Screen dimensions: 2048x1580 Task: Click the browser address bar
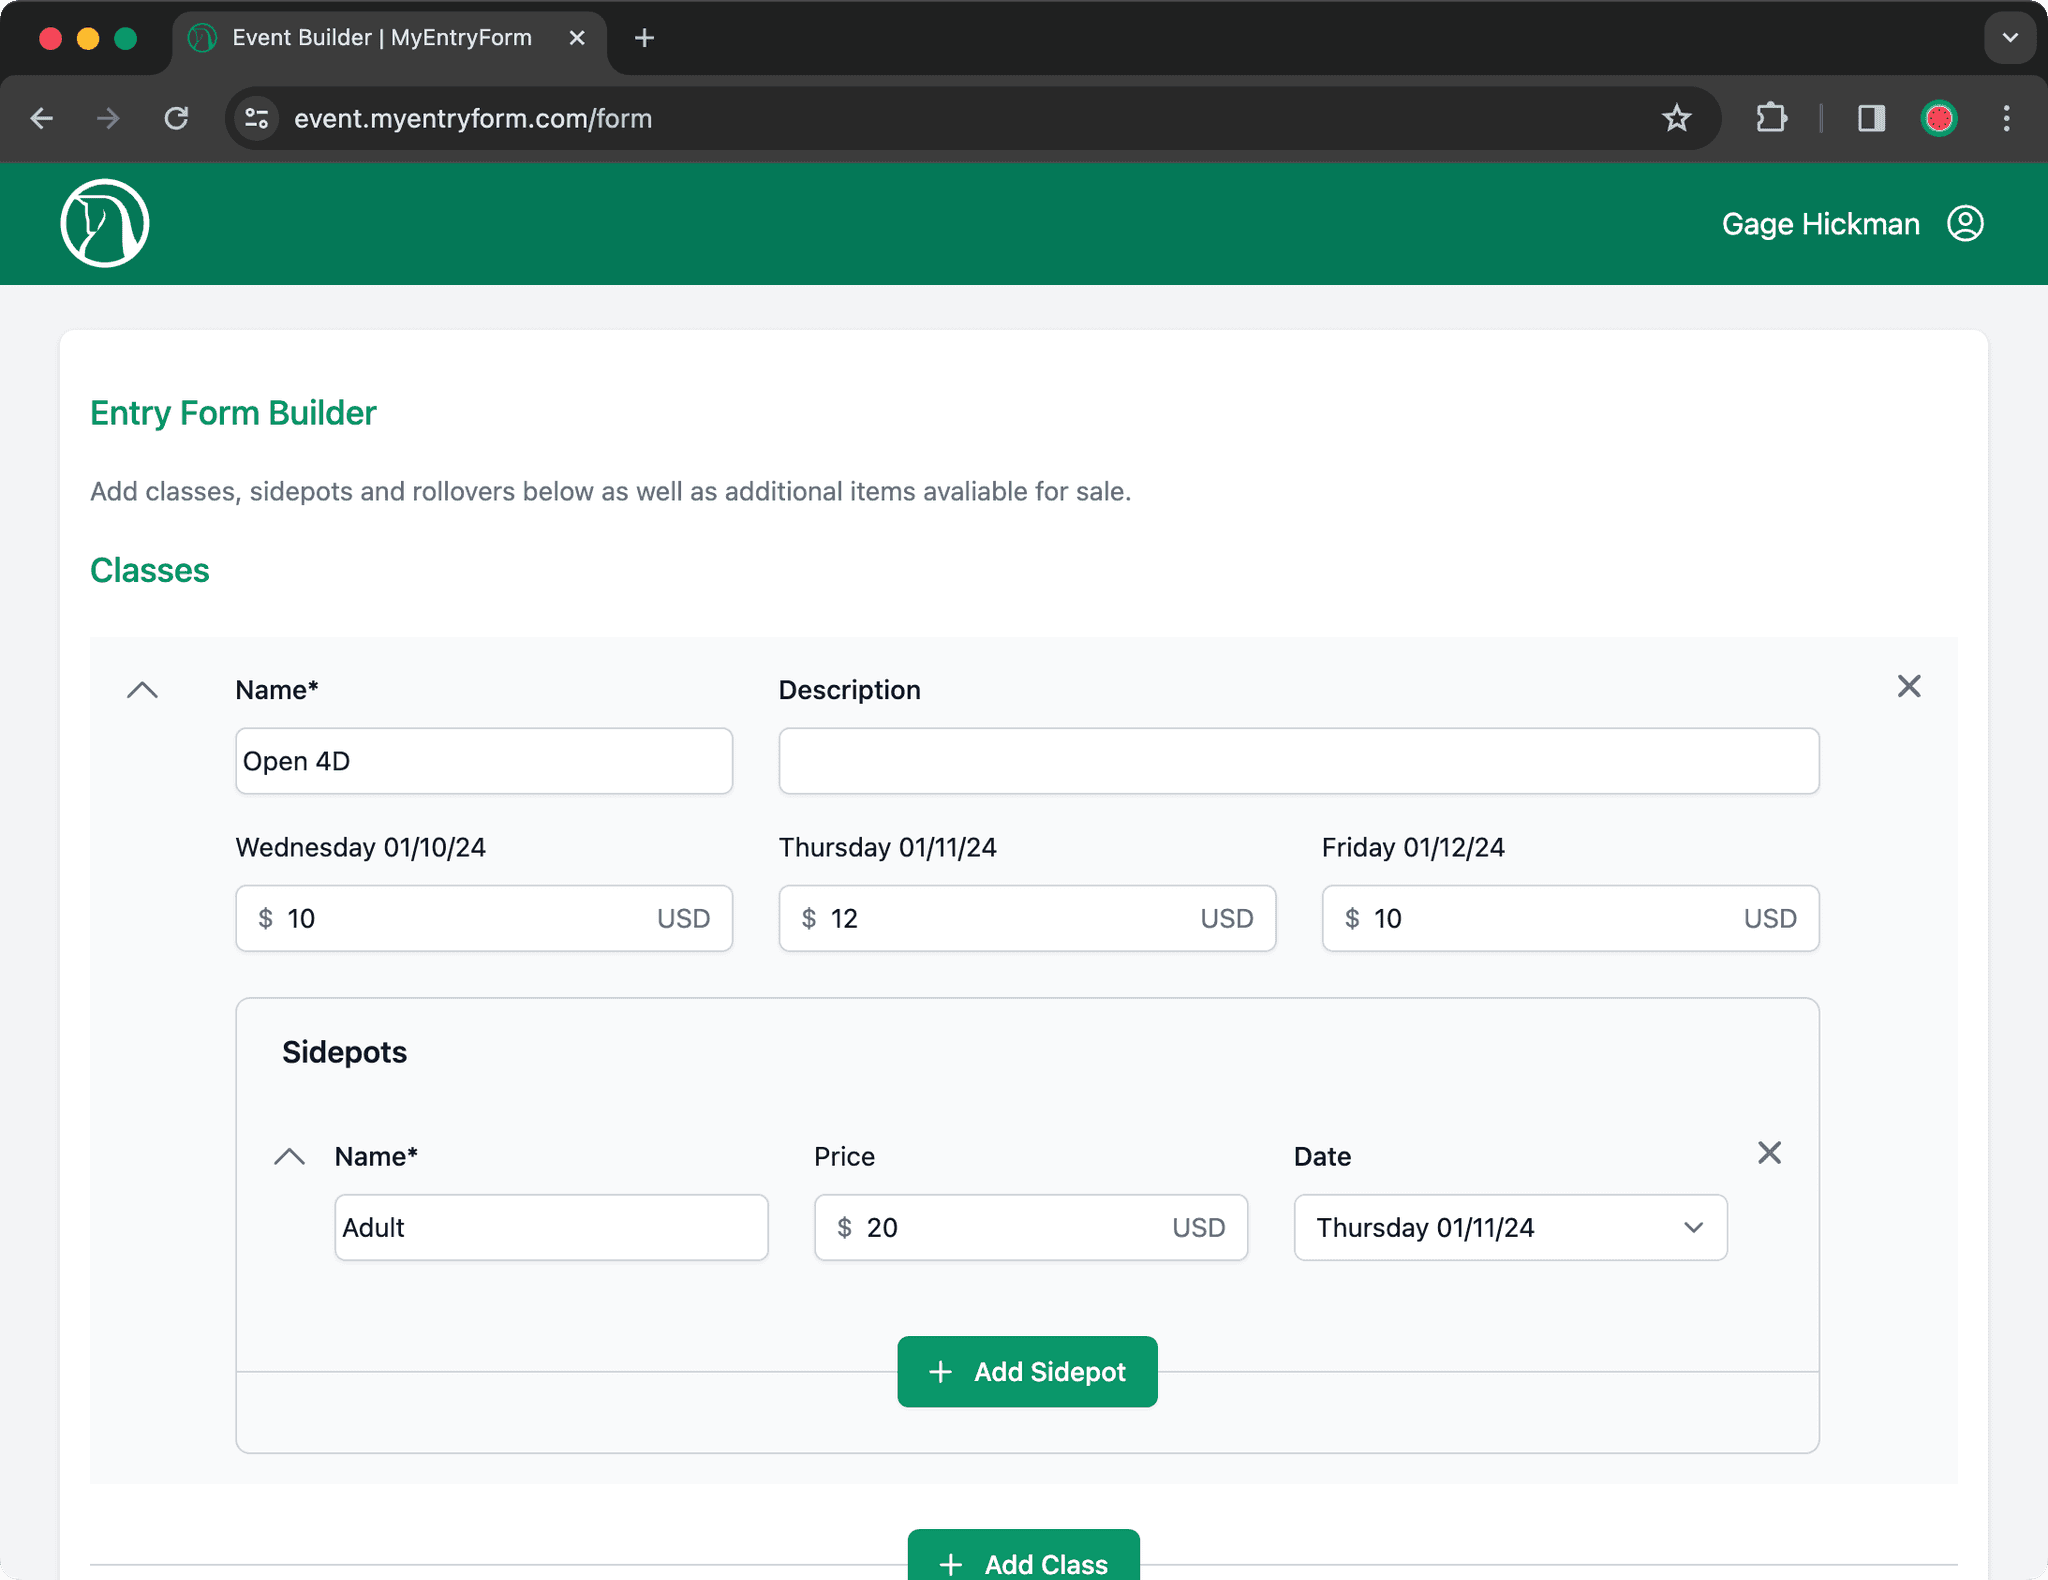(x=700, y=118)
